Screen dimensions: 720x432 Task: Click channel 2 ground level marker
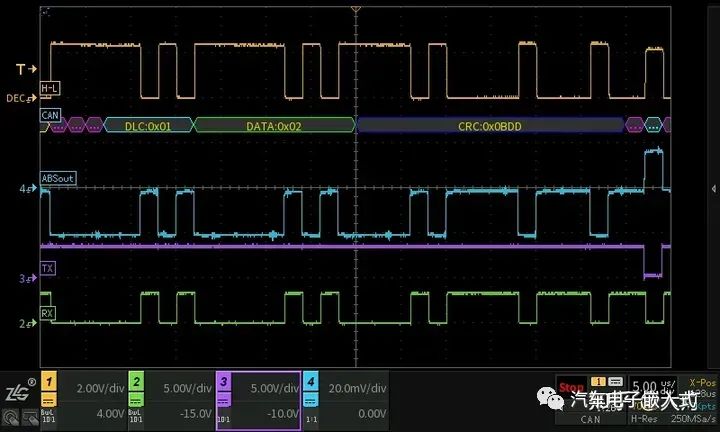coord(28,324)
